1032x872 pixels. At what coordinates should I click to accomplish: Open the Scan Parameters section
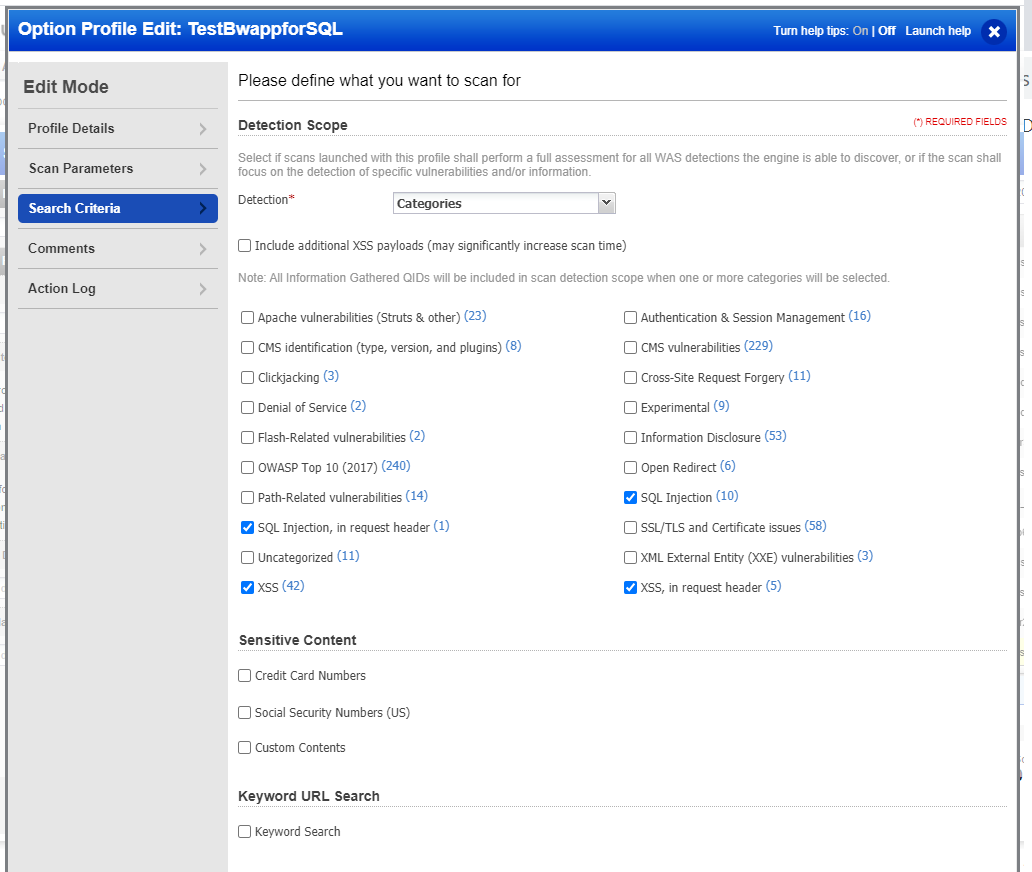point(118,168)
